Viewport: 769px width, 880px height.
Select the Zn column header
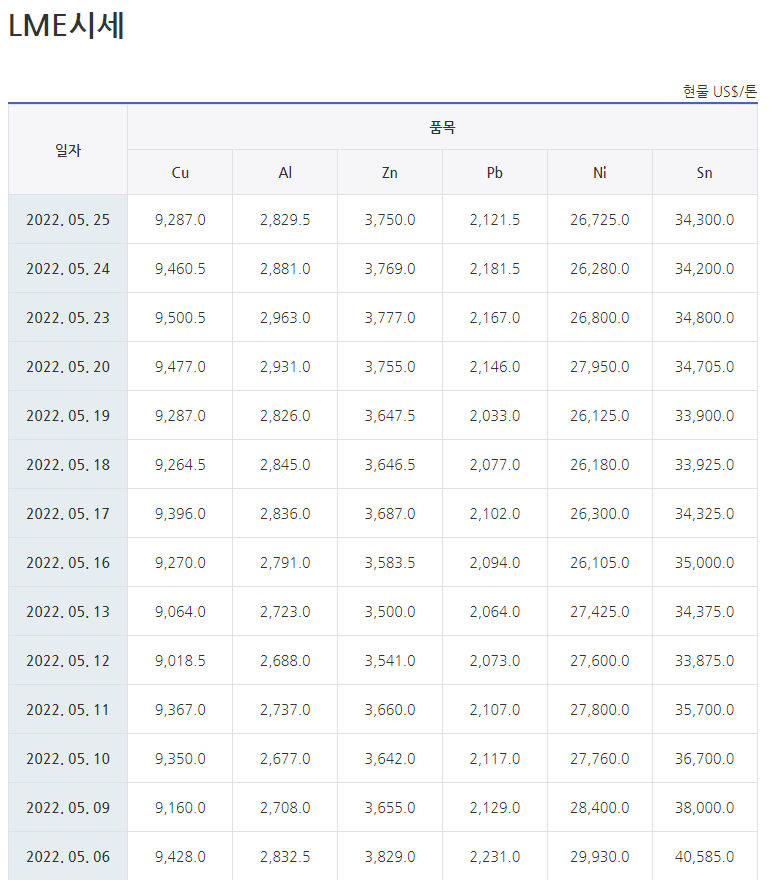tap(390, 172)
